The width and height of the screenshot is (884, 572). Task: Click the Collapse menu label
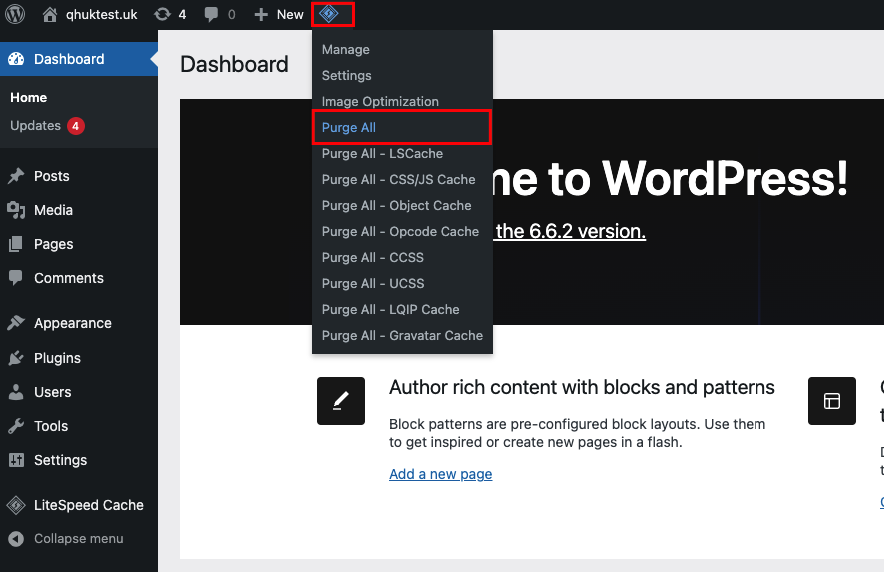pyautogui.click(x=78, y=539)
